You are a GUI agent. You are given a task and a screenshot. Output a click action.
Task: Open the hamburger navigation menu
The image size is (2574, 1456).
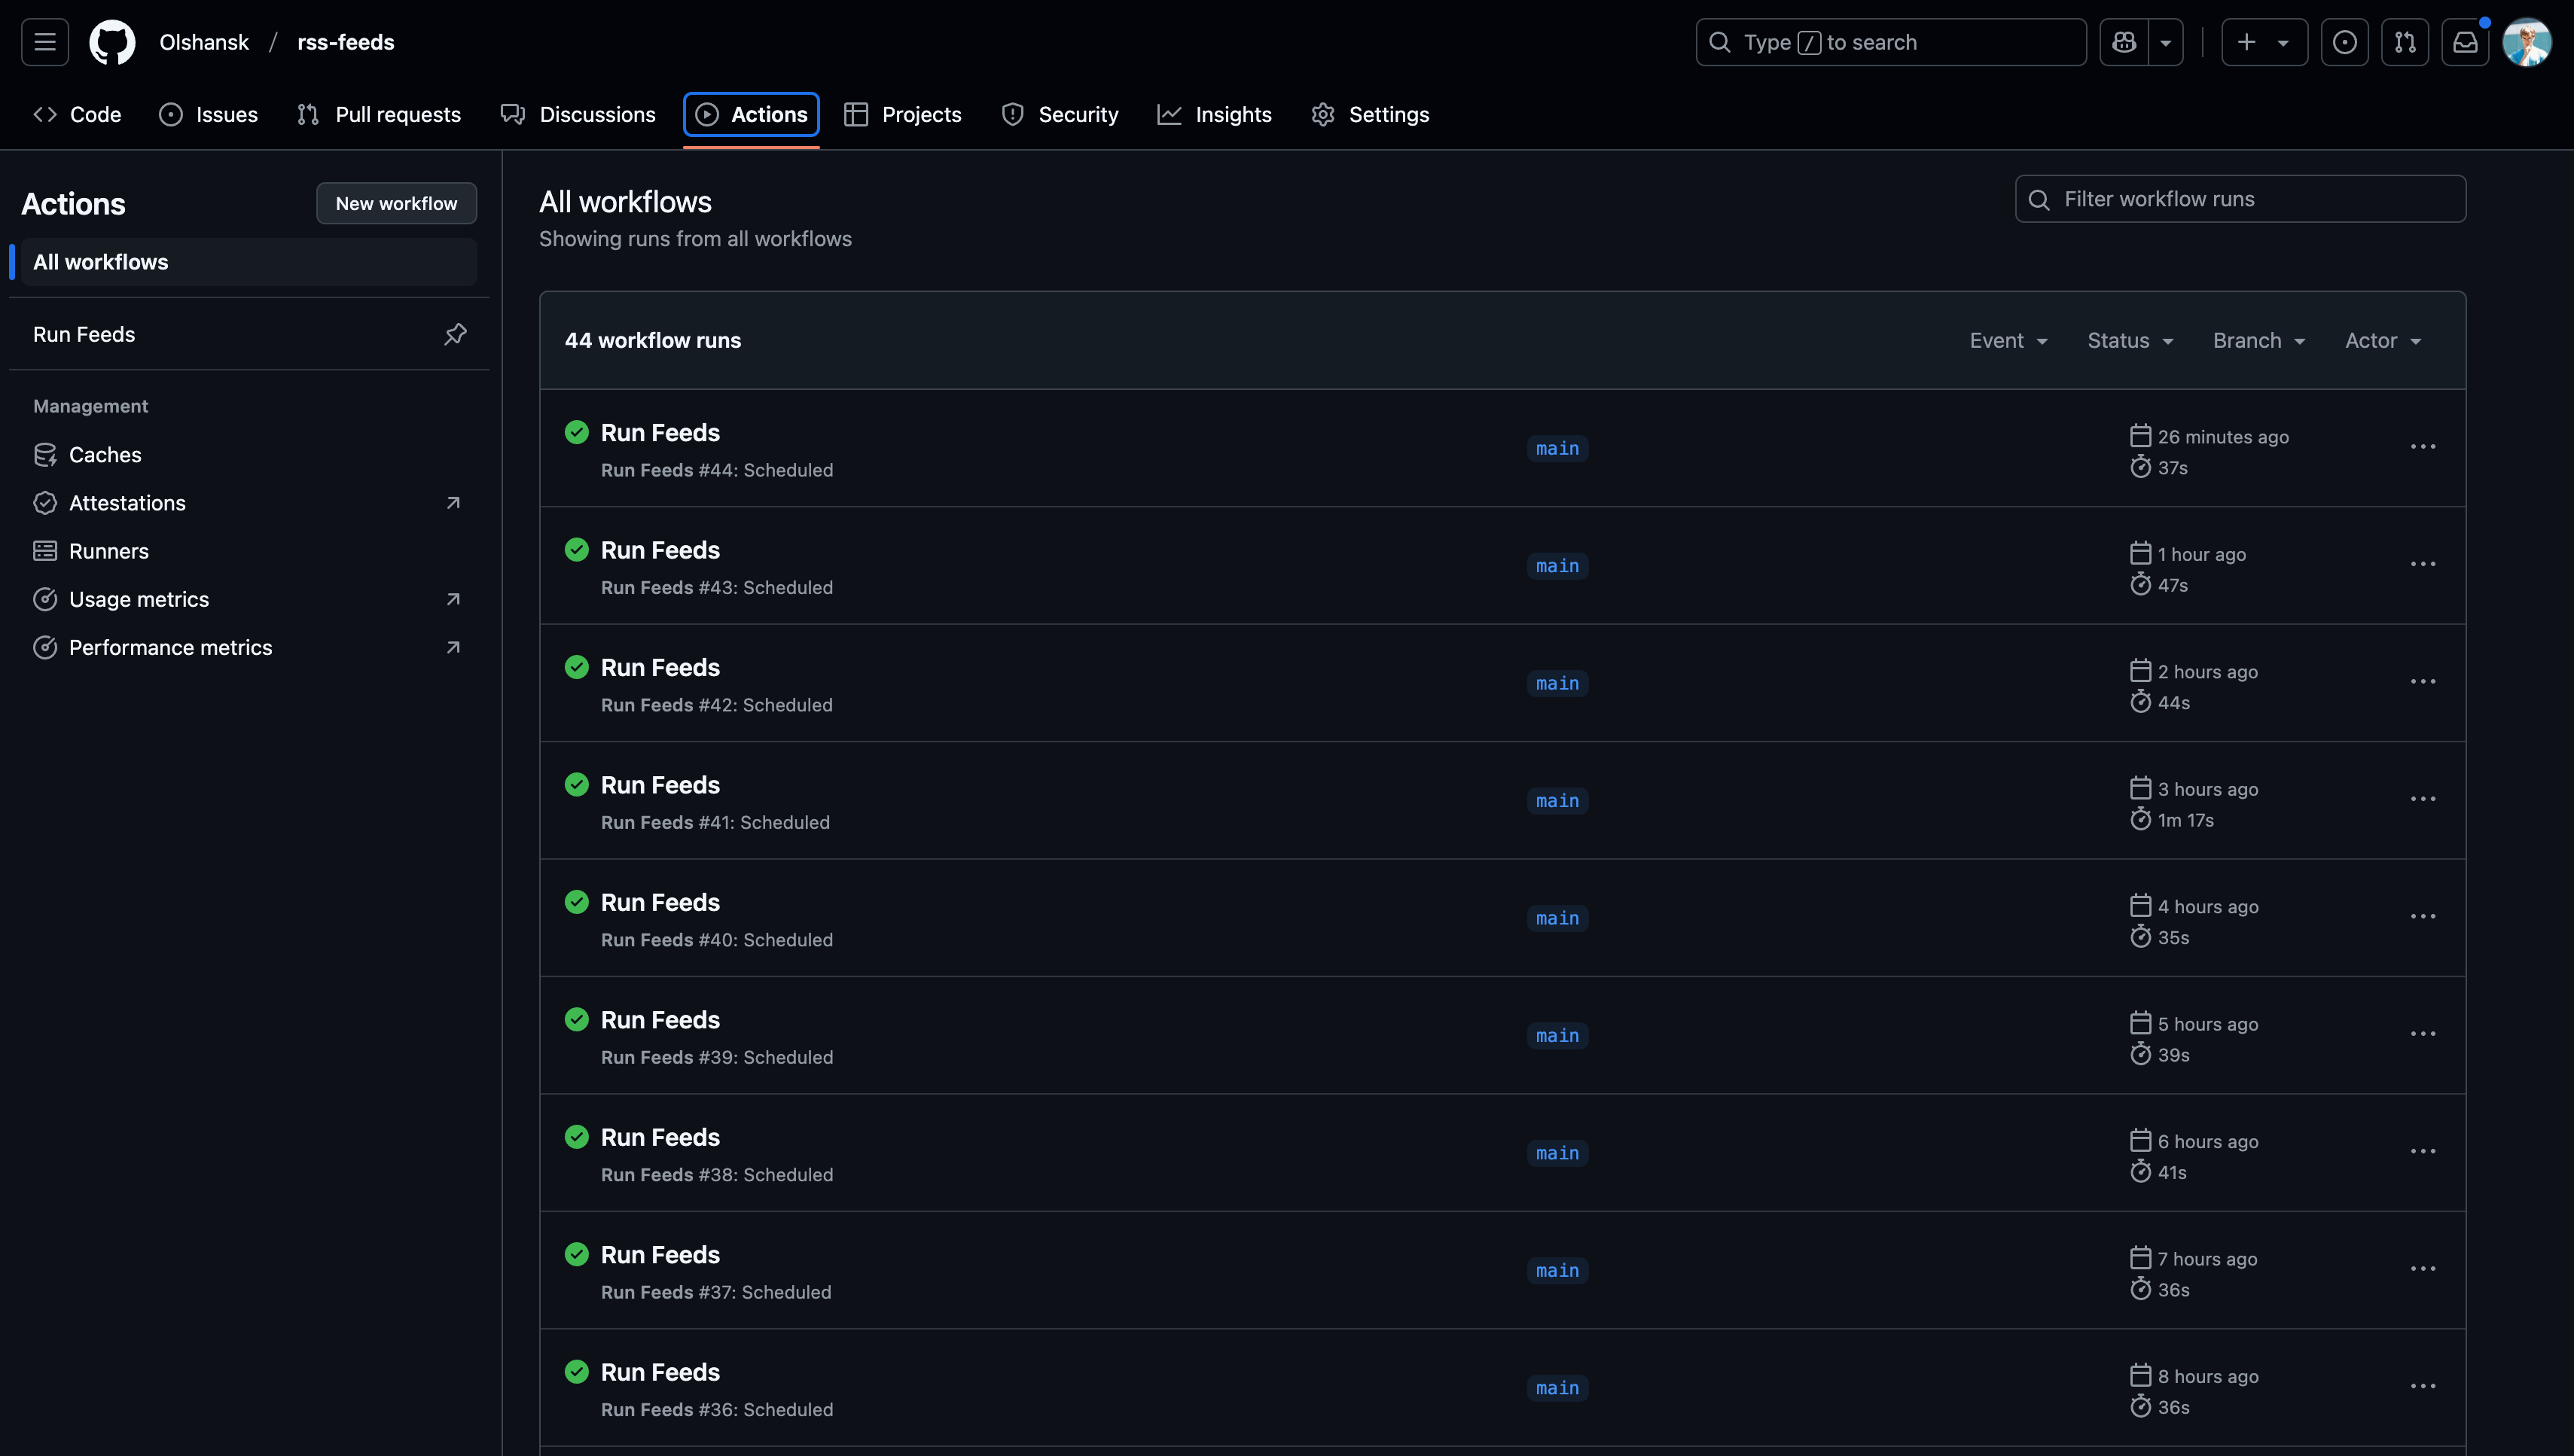(x=45, y=42)
